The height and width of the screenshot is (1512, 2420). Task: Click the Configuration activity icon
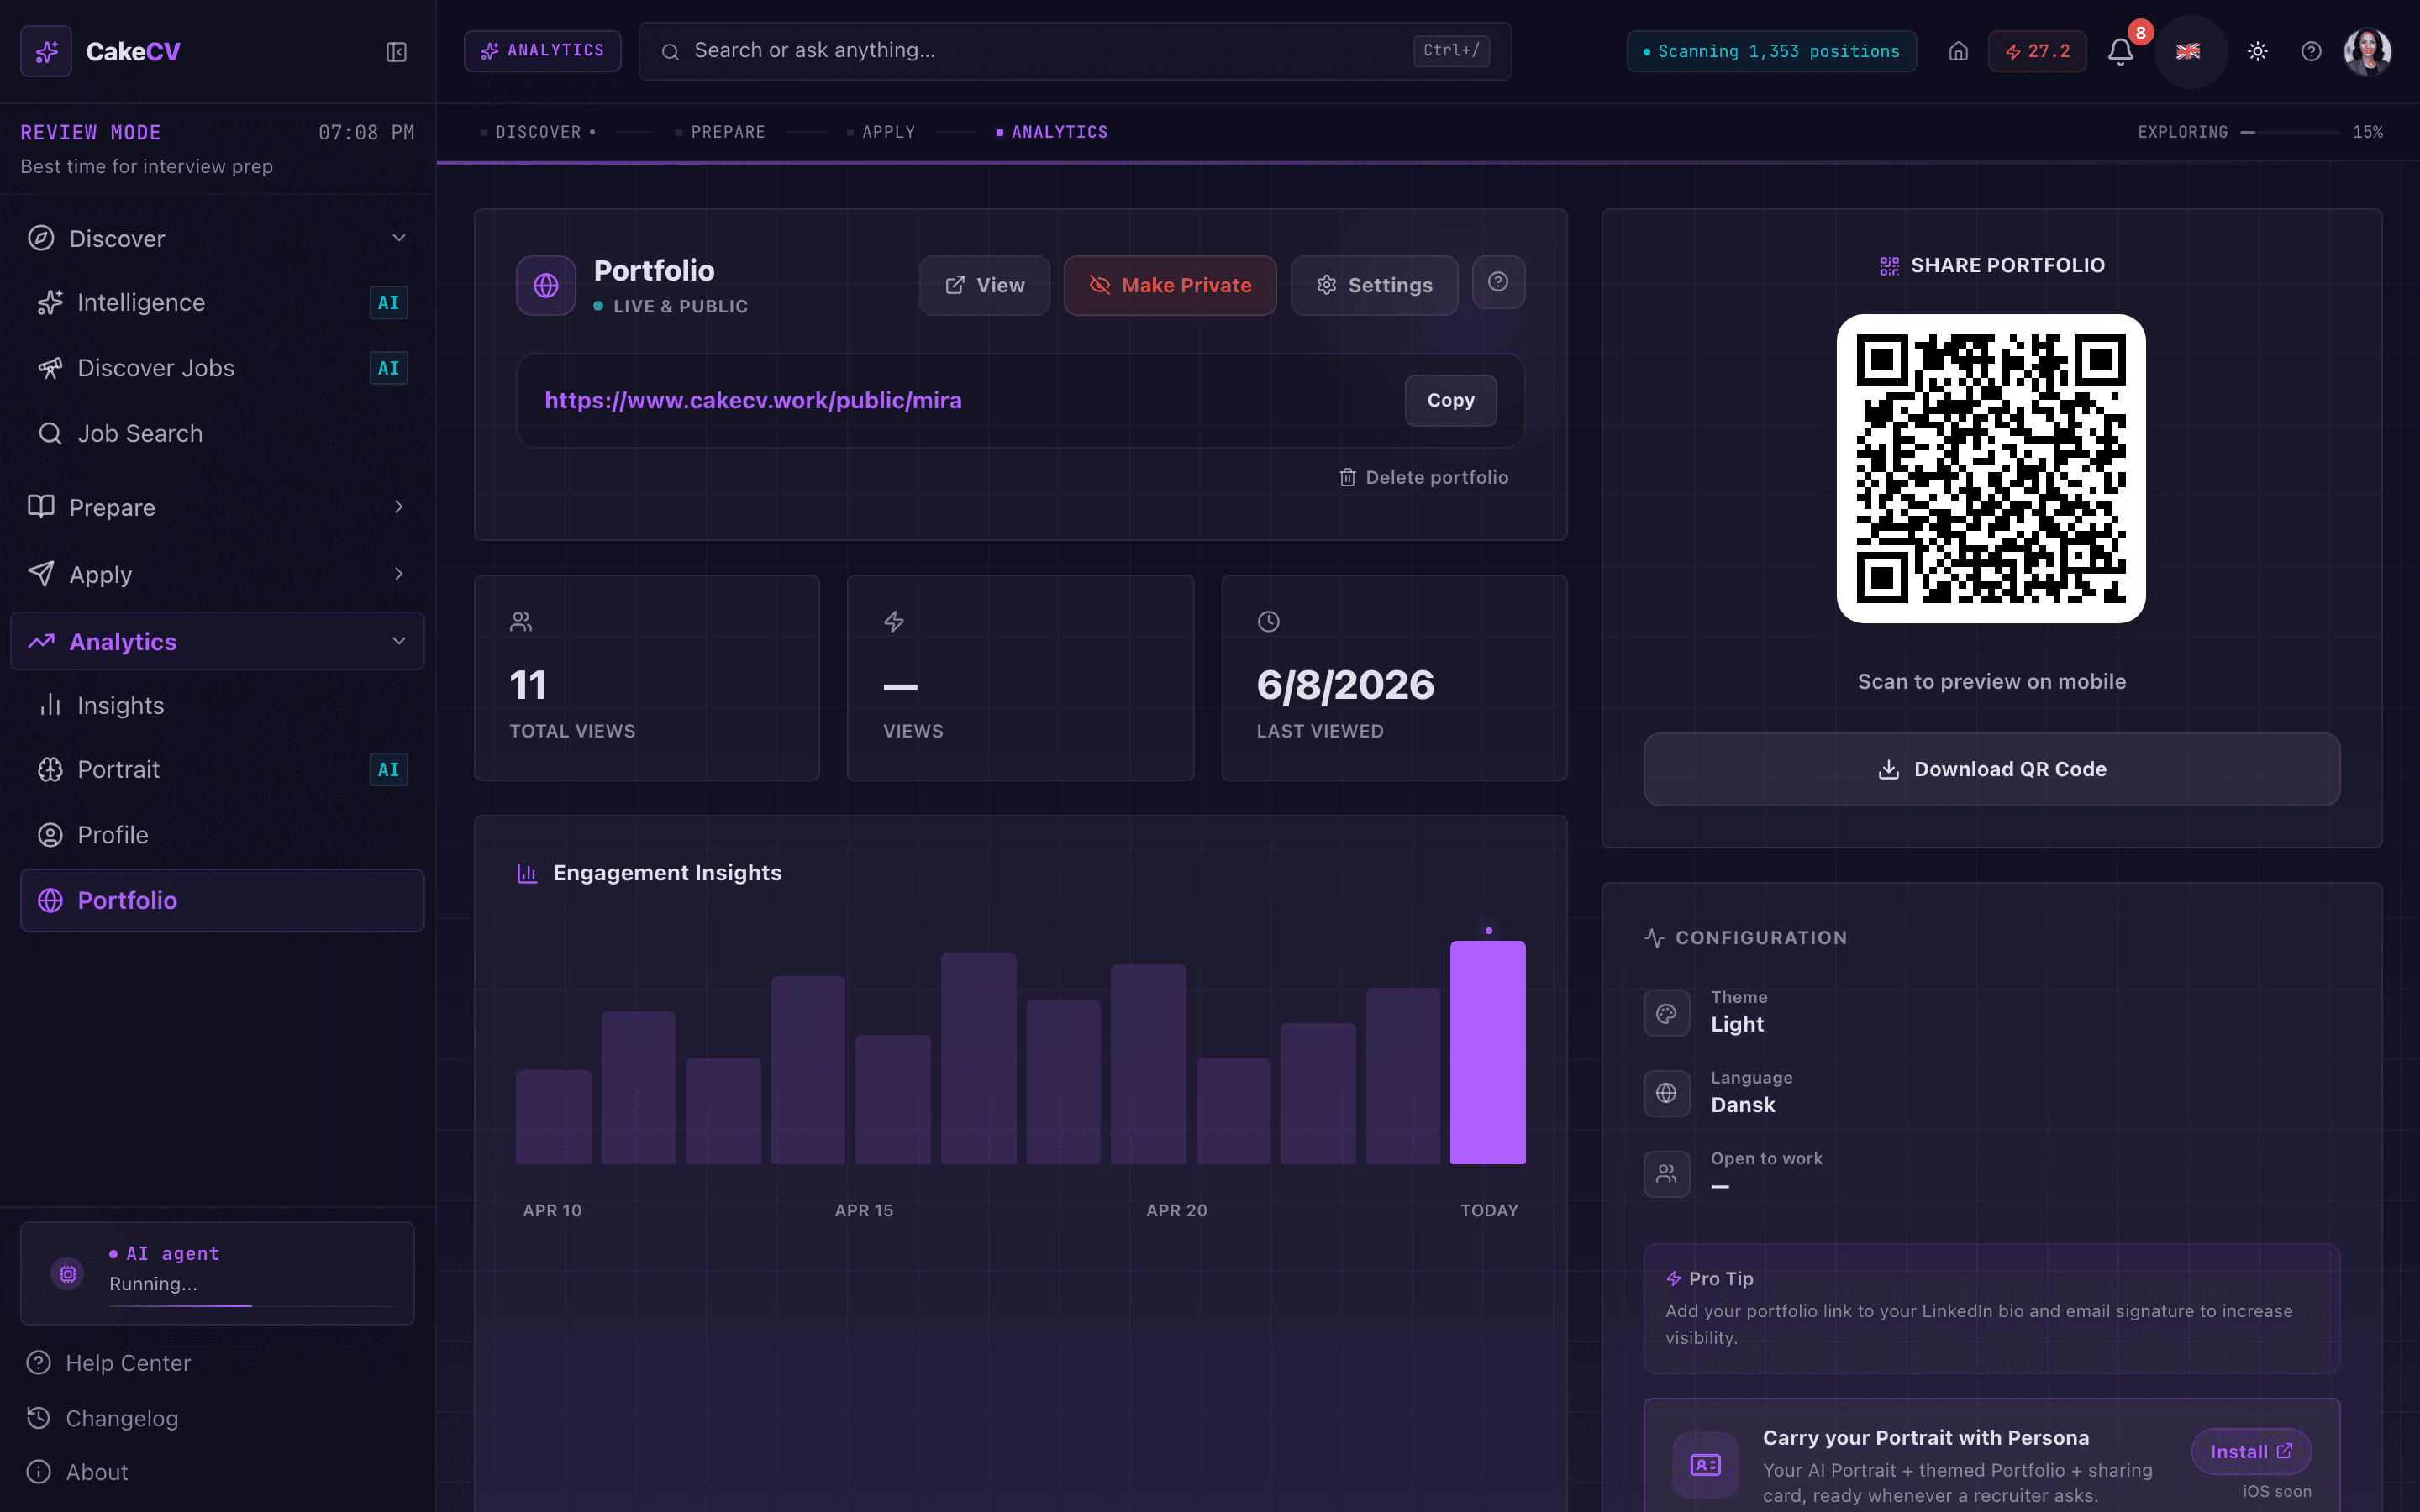point(1654,938)
